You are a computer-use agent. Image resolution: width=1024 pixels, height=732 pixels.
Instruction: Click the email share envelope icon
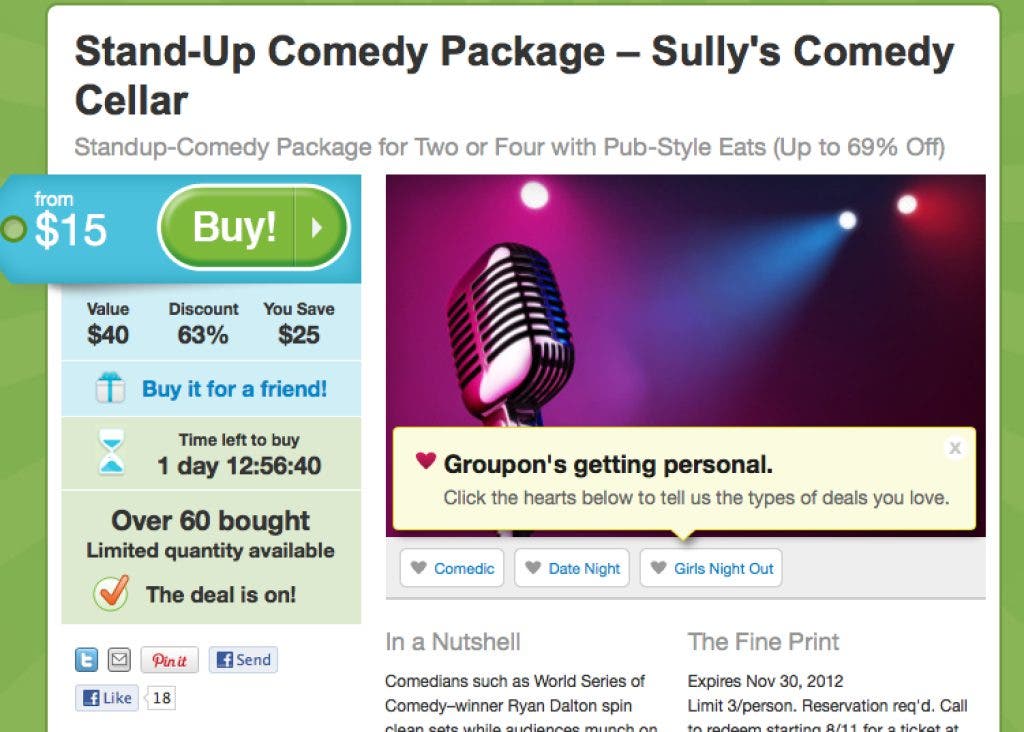119,660
